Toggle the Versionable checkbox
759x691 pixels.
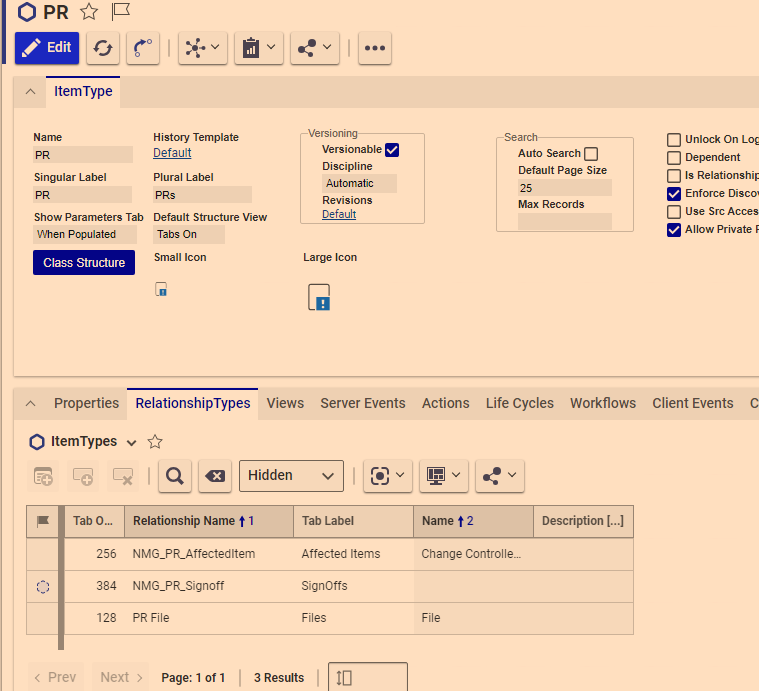392,150
